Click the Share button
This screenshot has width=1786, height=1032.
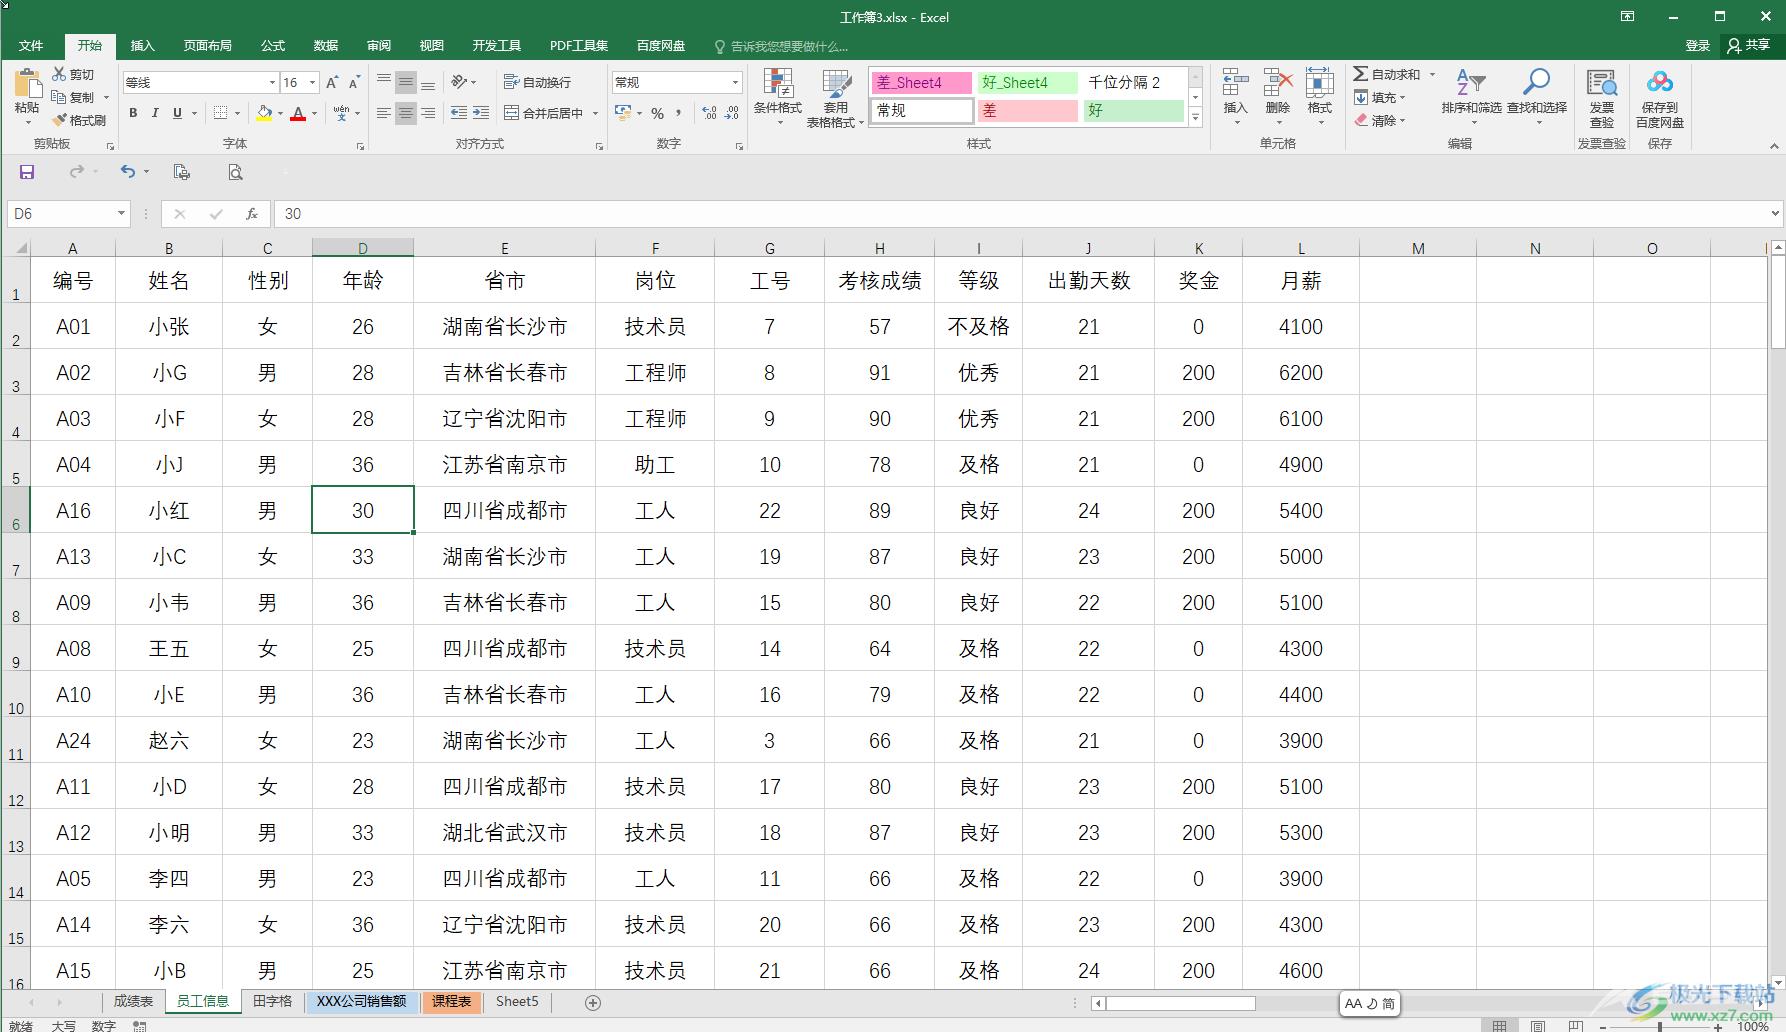tap(1750, 45)
